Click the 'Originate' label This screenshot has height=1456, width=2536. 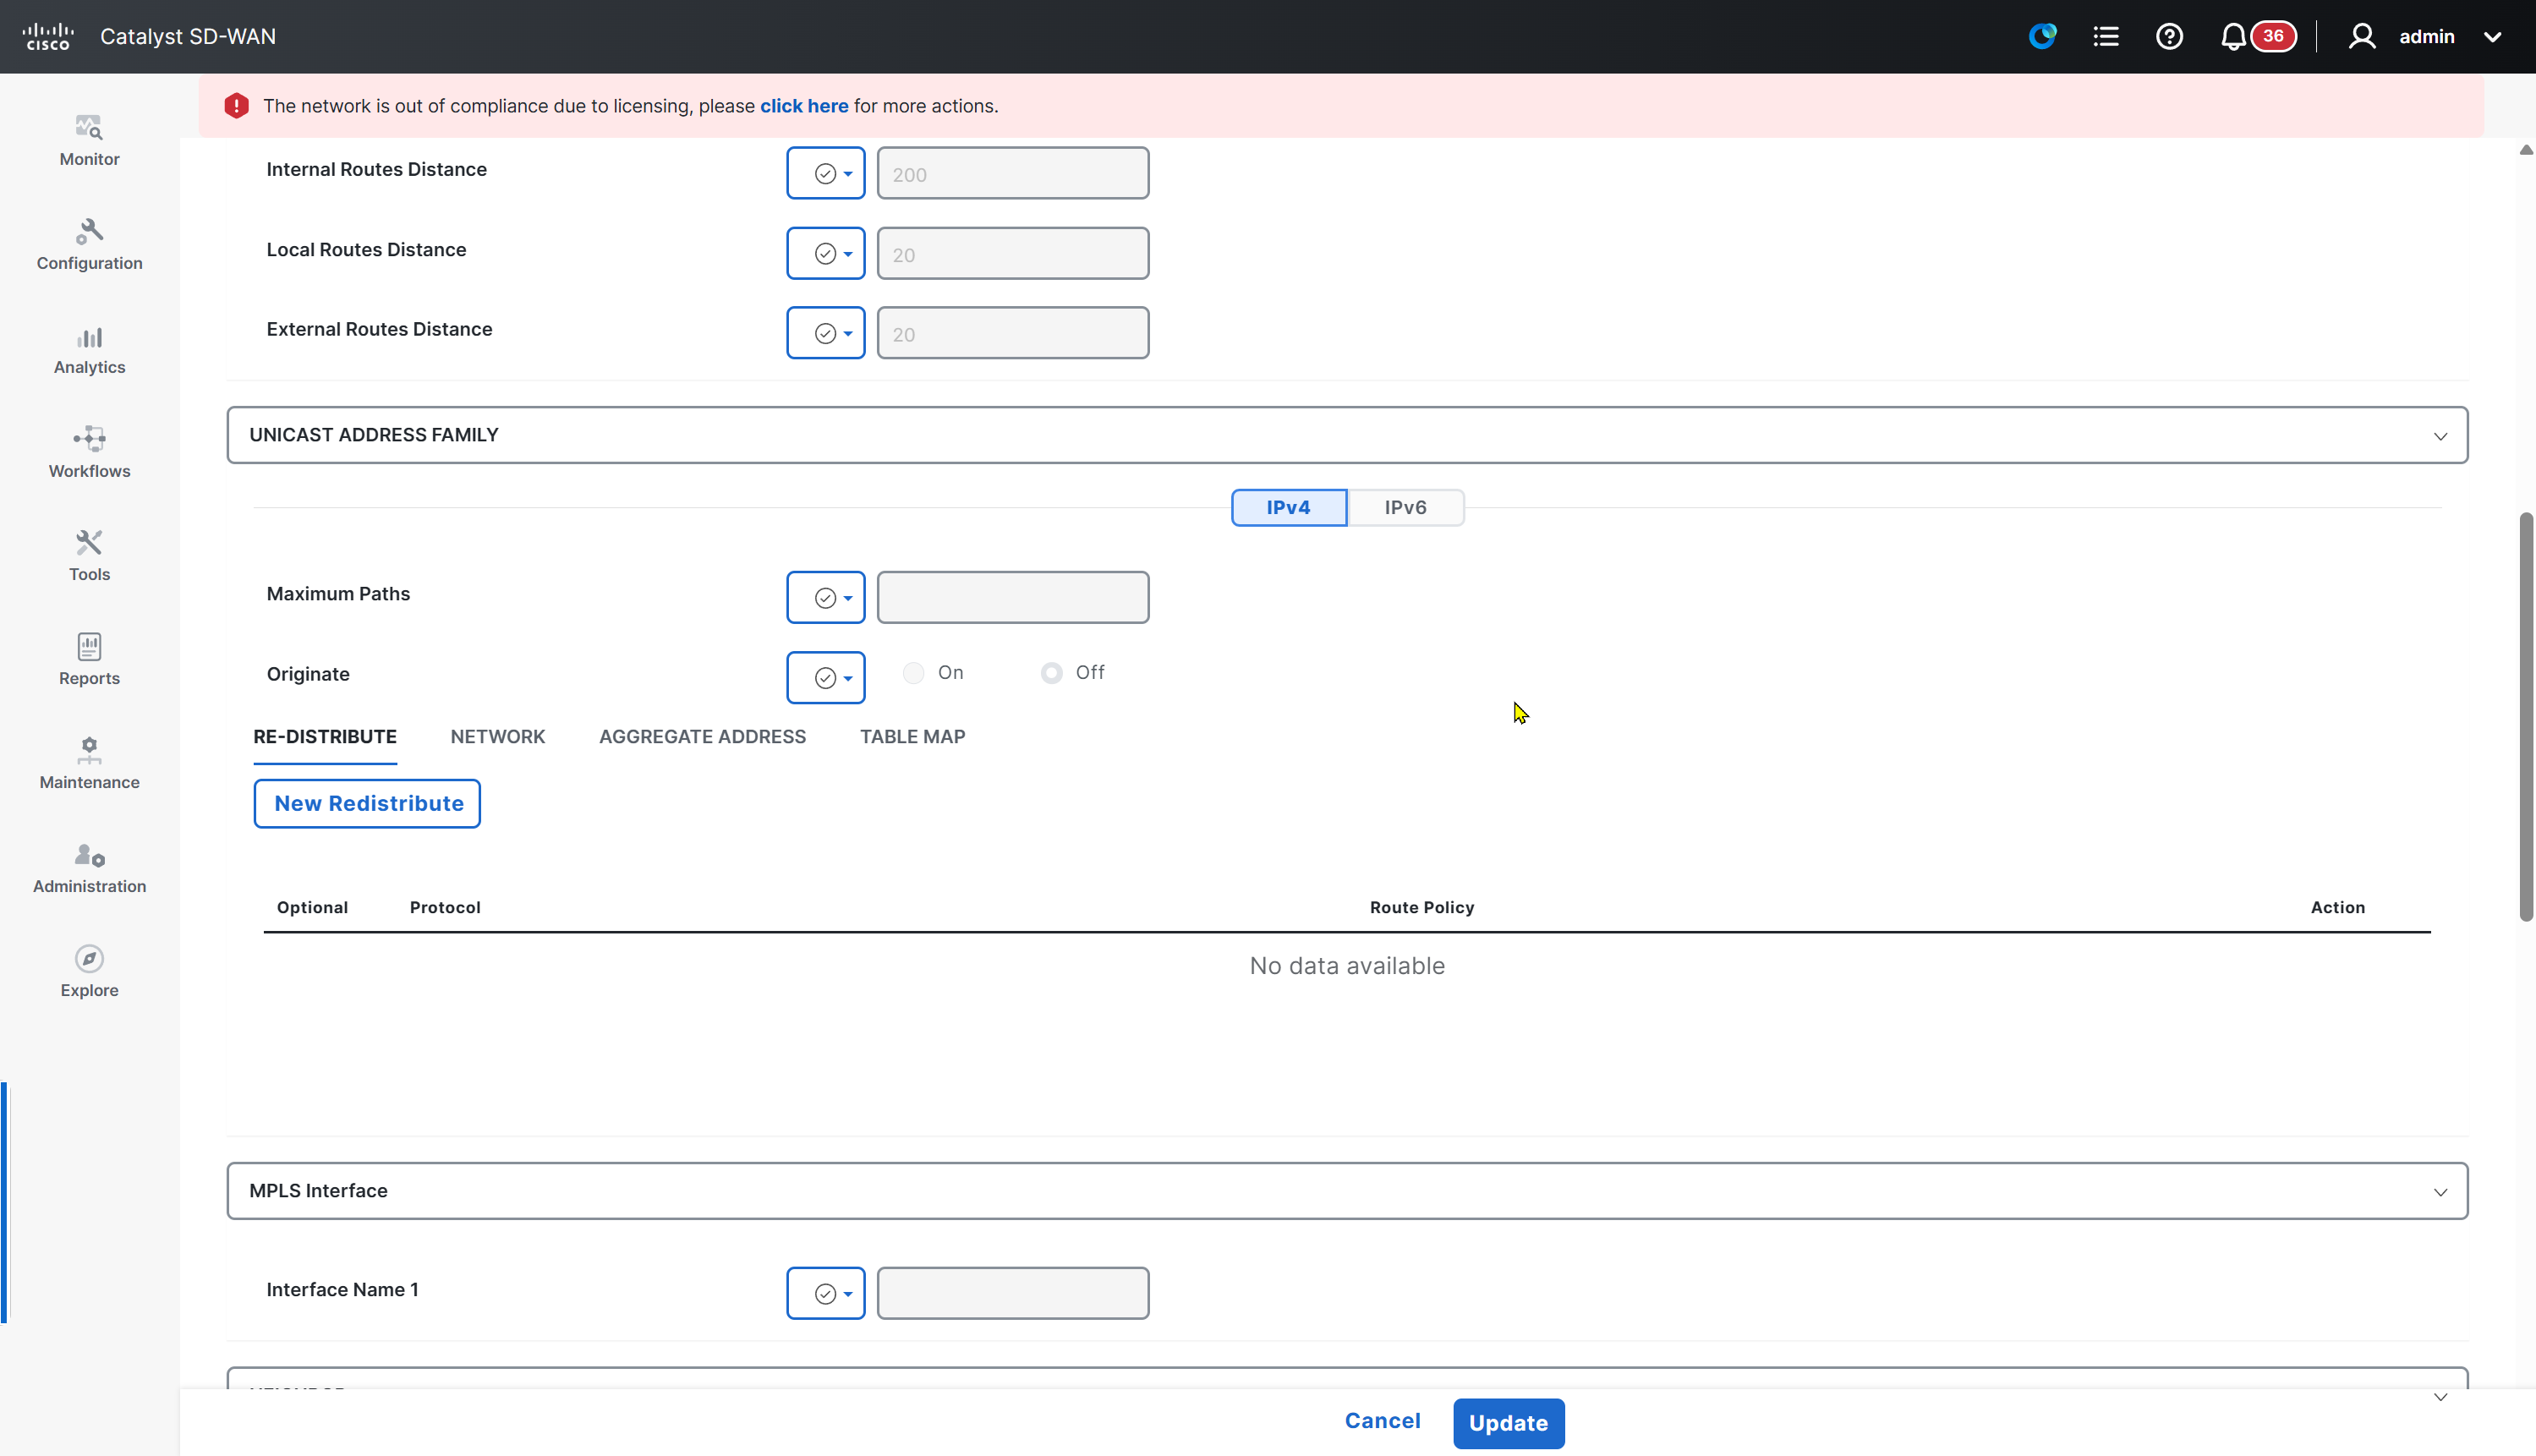pos(308,675)
